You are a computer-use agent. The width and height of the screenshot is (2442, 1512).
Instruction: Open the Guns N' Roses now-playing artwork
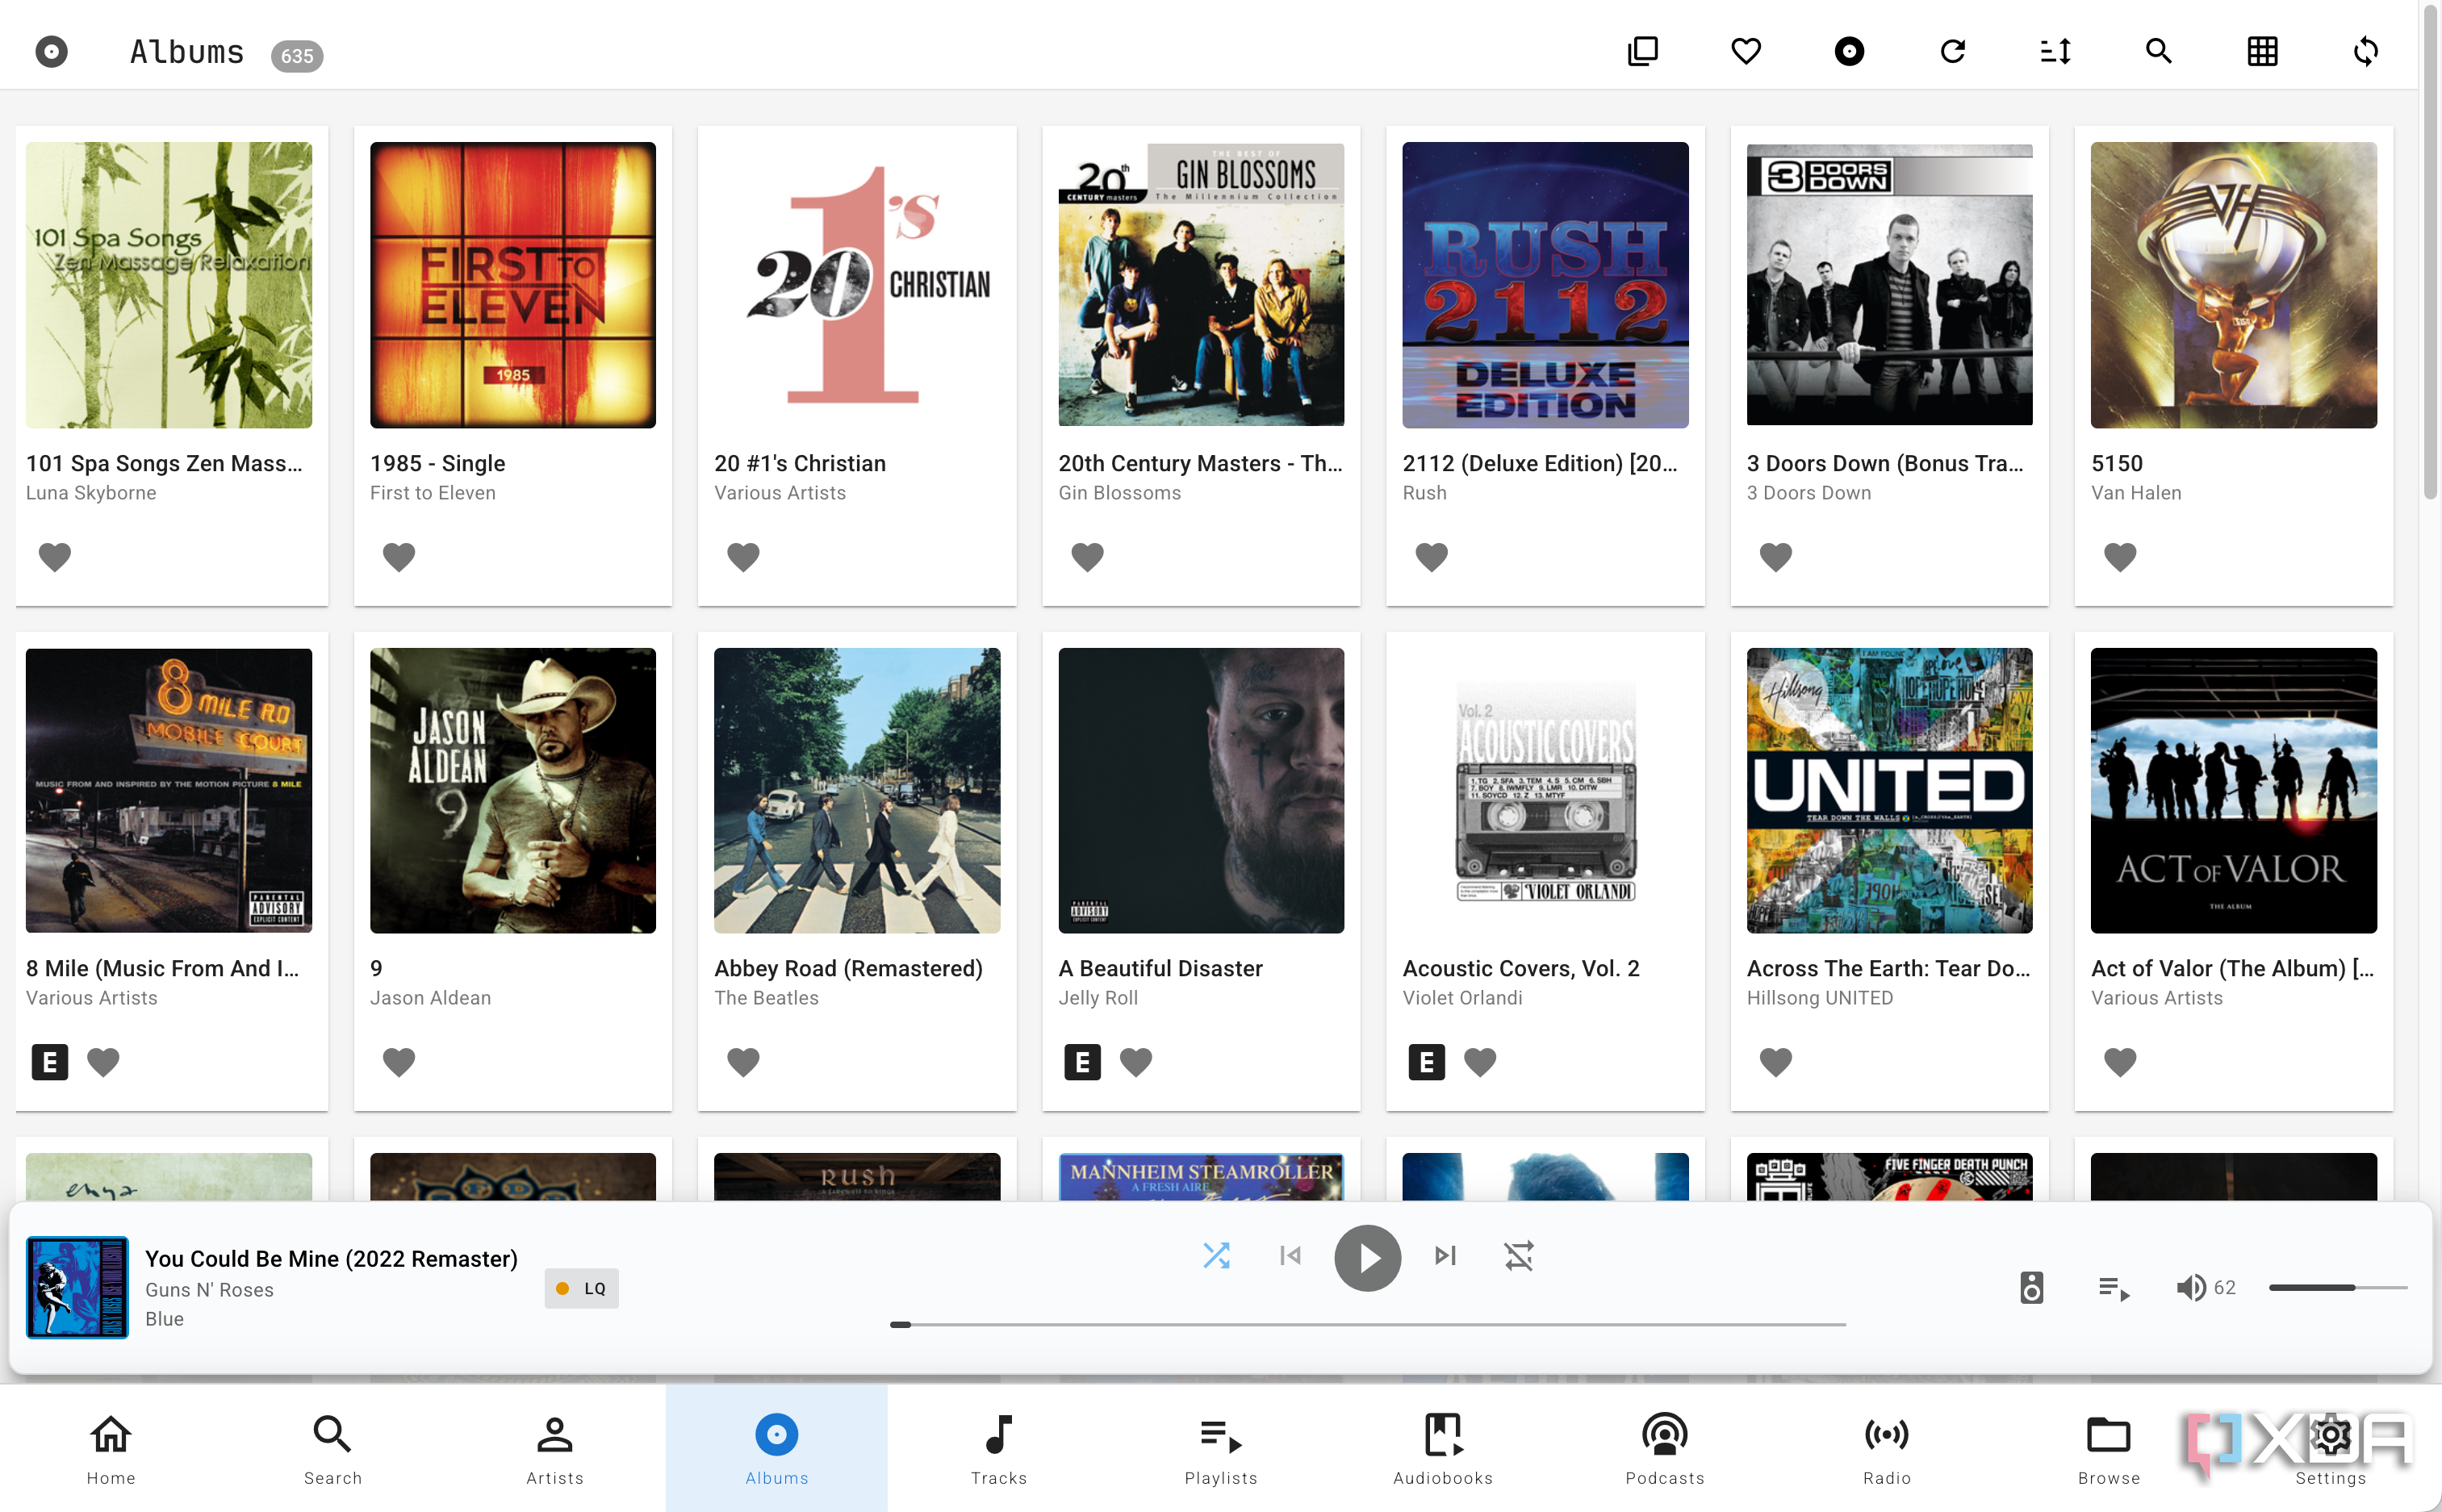77,1288
